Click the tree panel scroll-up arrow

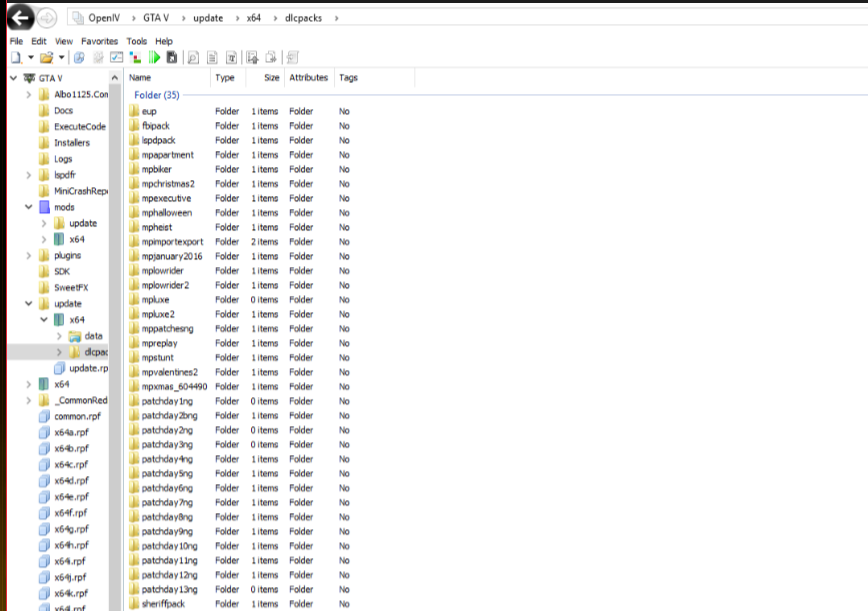(x=115, y=78)
